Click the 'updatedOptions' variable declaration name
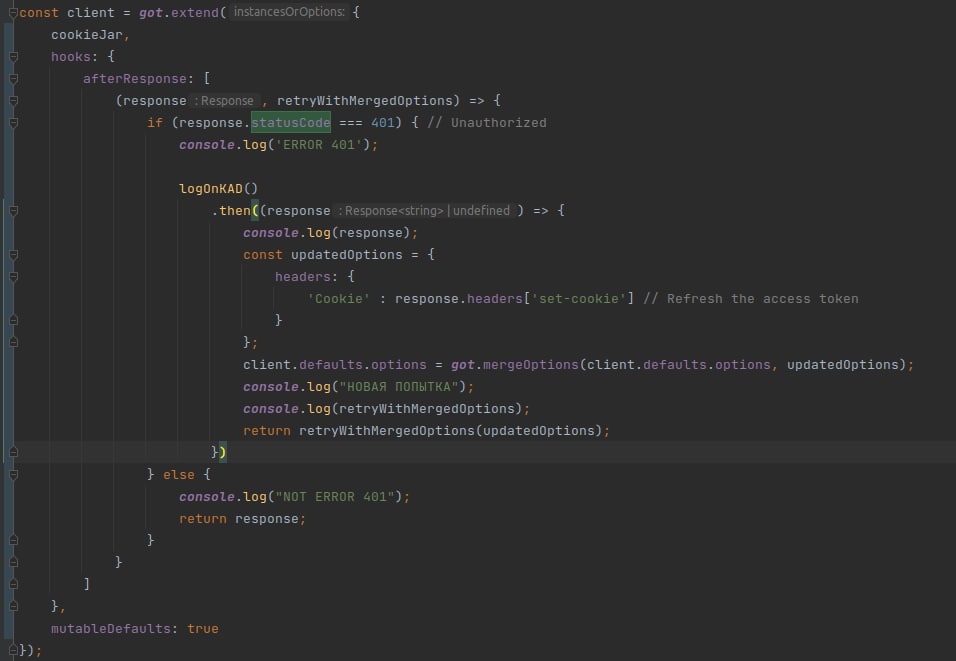Viewport: 956px width, 661px height. 346,254
